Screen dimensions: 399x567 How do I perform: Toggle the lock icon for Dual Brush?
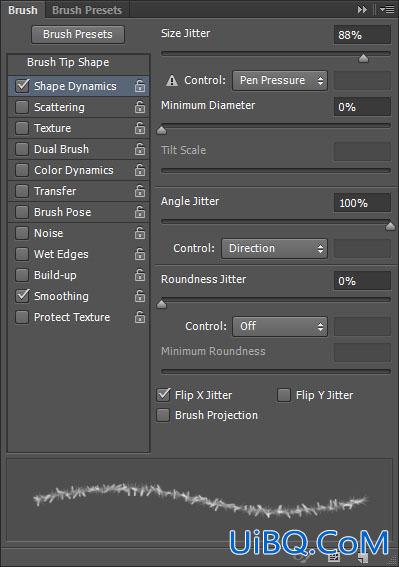[140, 149]
